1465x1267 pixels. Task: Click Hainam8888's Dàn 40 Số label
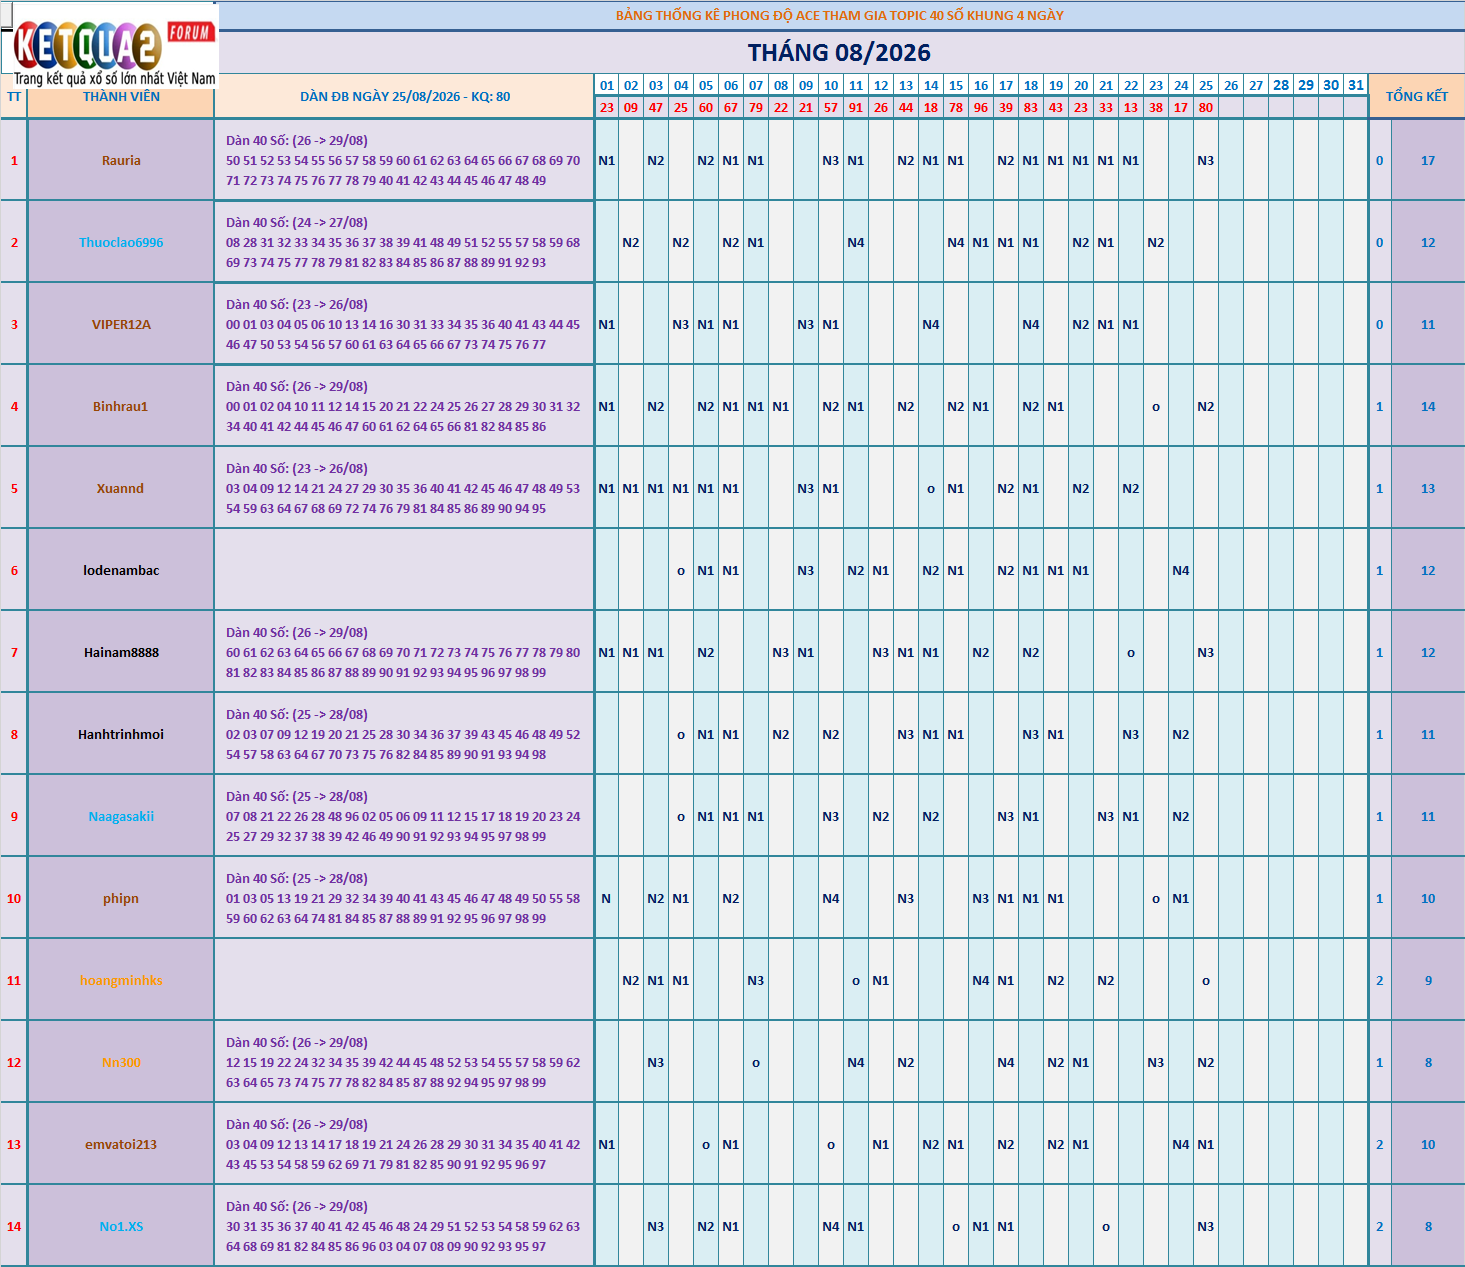(297, 632)
